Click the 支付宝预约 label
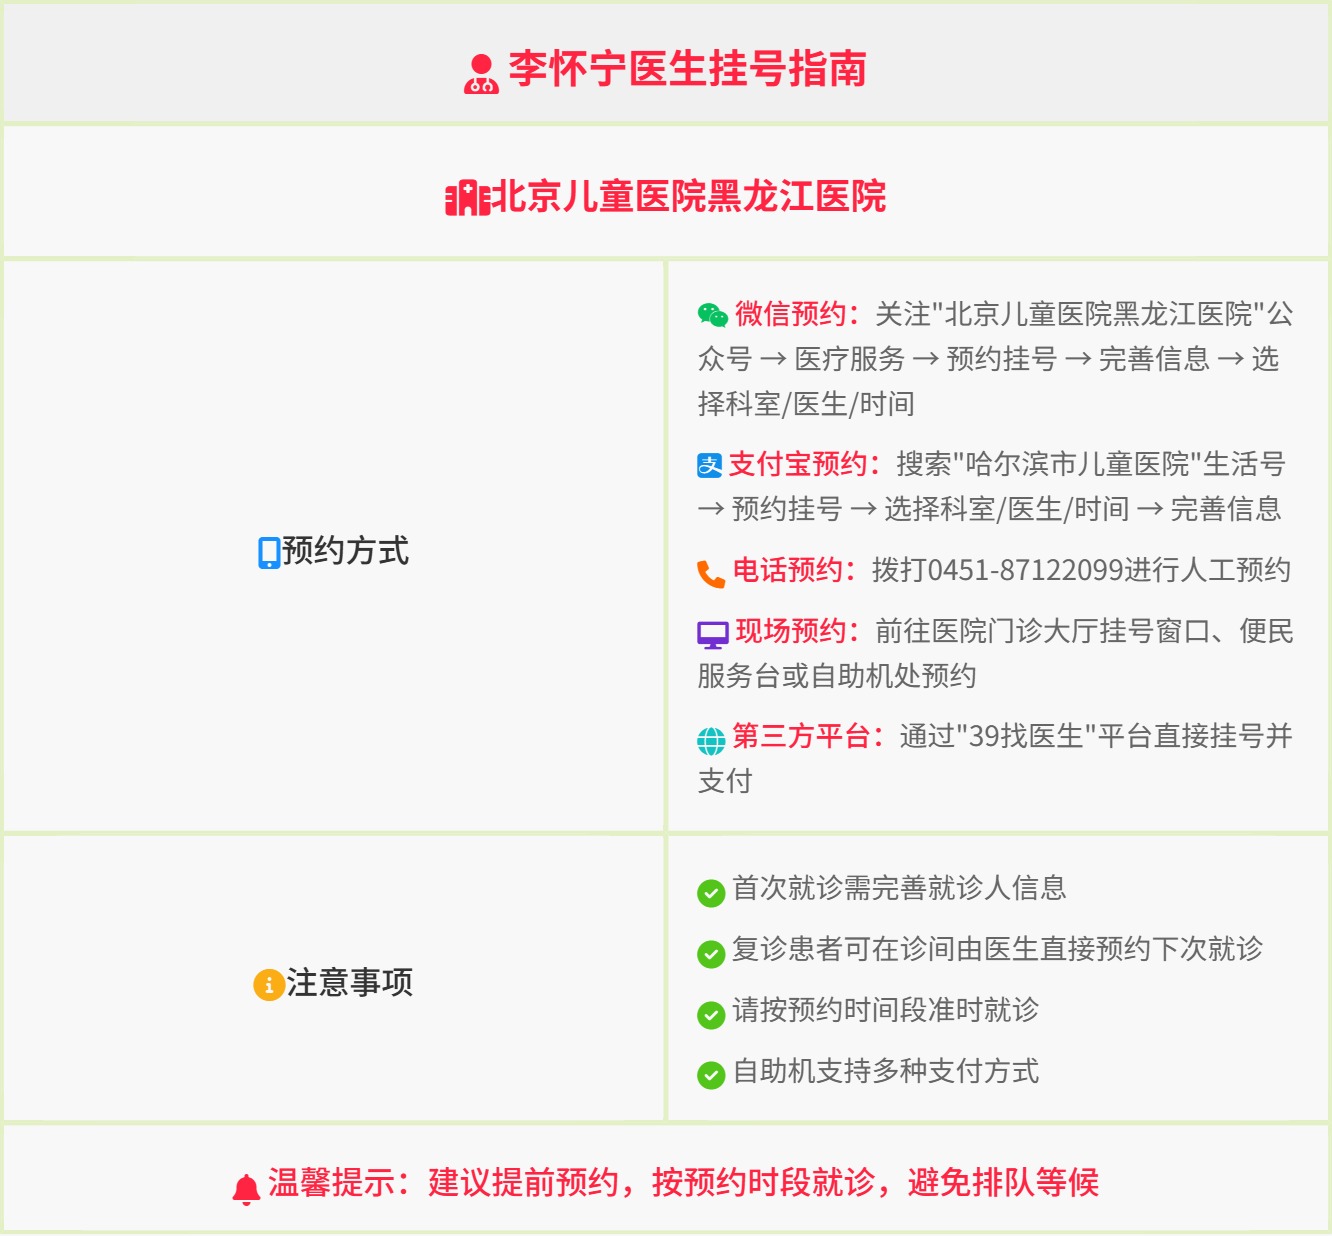The height and width of the screenshot is (1236, 1332). click(x=804, y=464)
